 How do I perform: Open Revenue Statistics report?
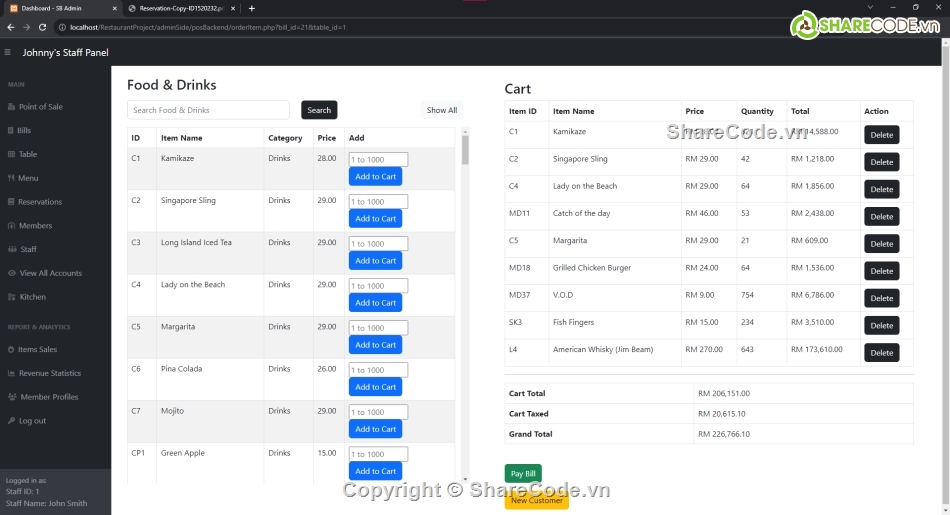(50, 373)
